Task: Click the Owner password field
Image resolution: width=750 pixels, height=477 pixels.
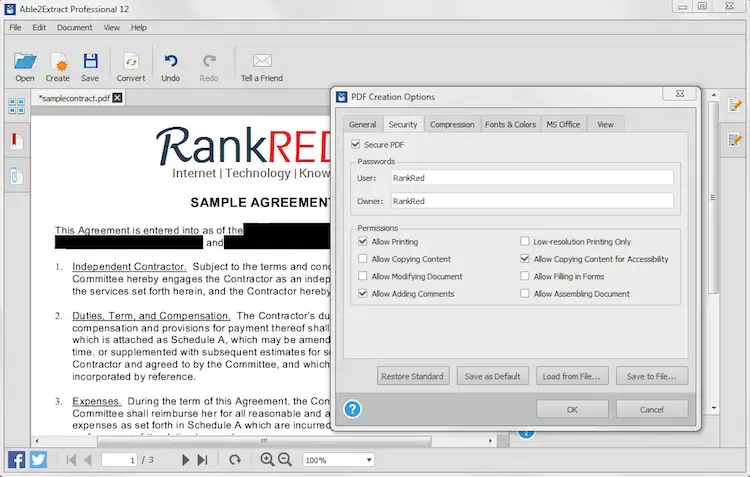Action: pos(532,201)
